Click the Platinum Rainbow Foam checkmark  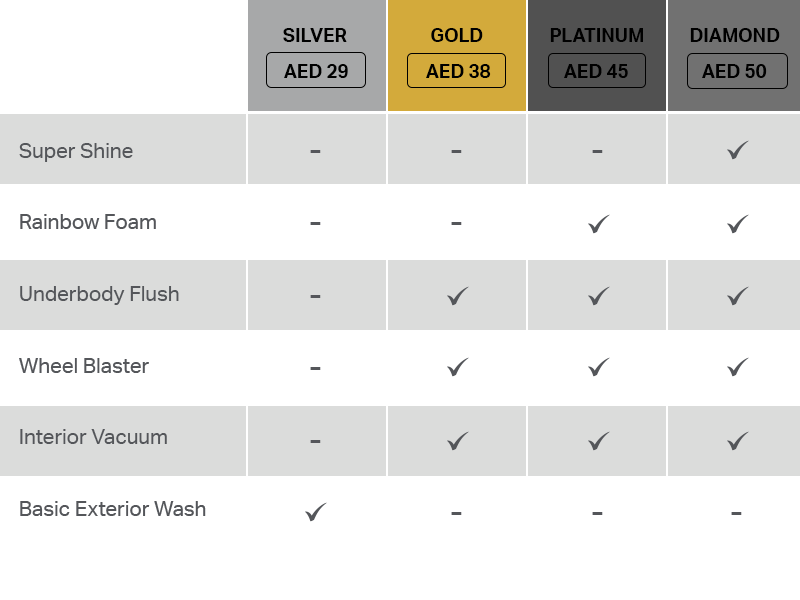(598, 223)
